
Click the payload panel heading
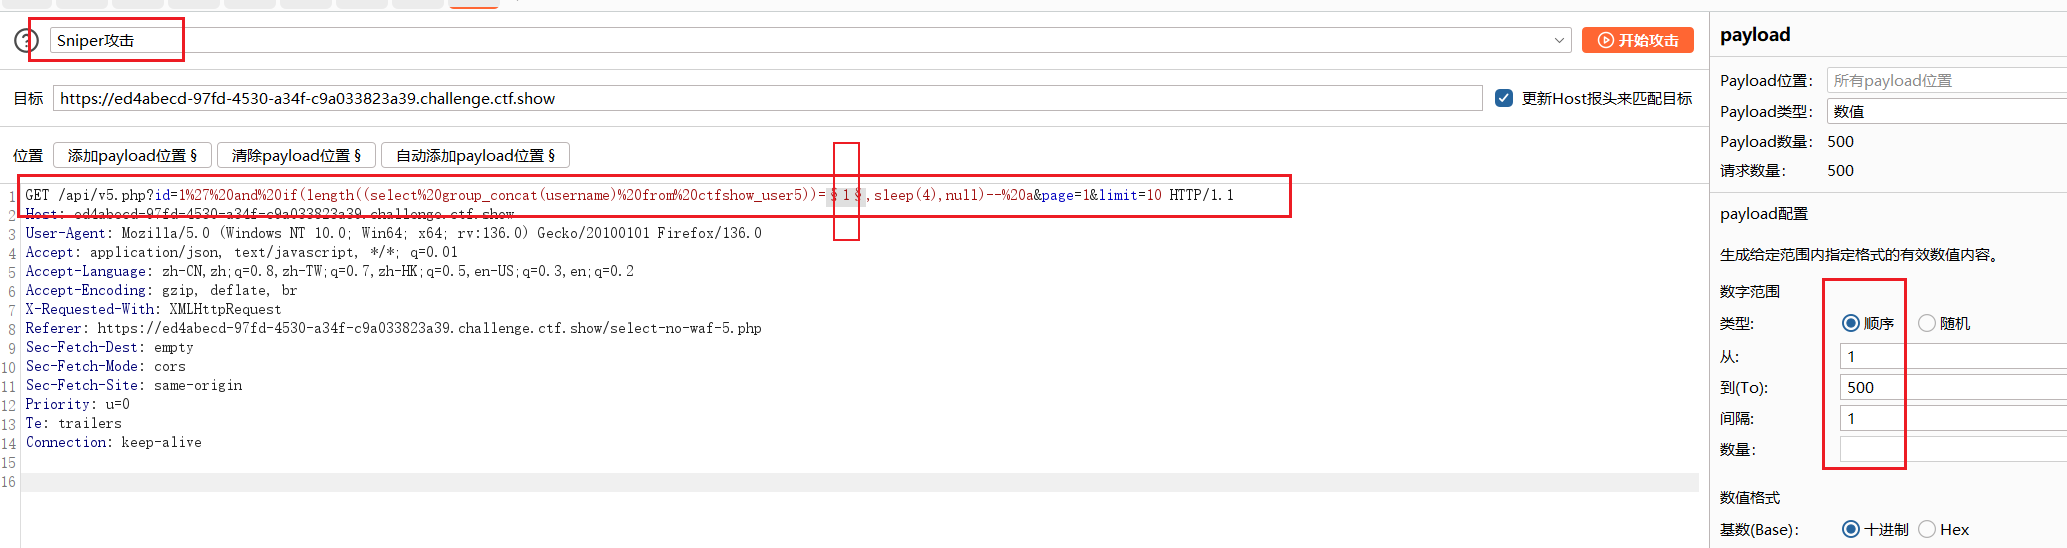coord(1755,35)
